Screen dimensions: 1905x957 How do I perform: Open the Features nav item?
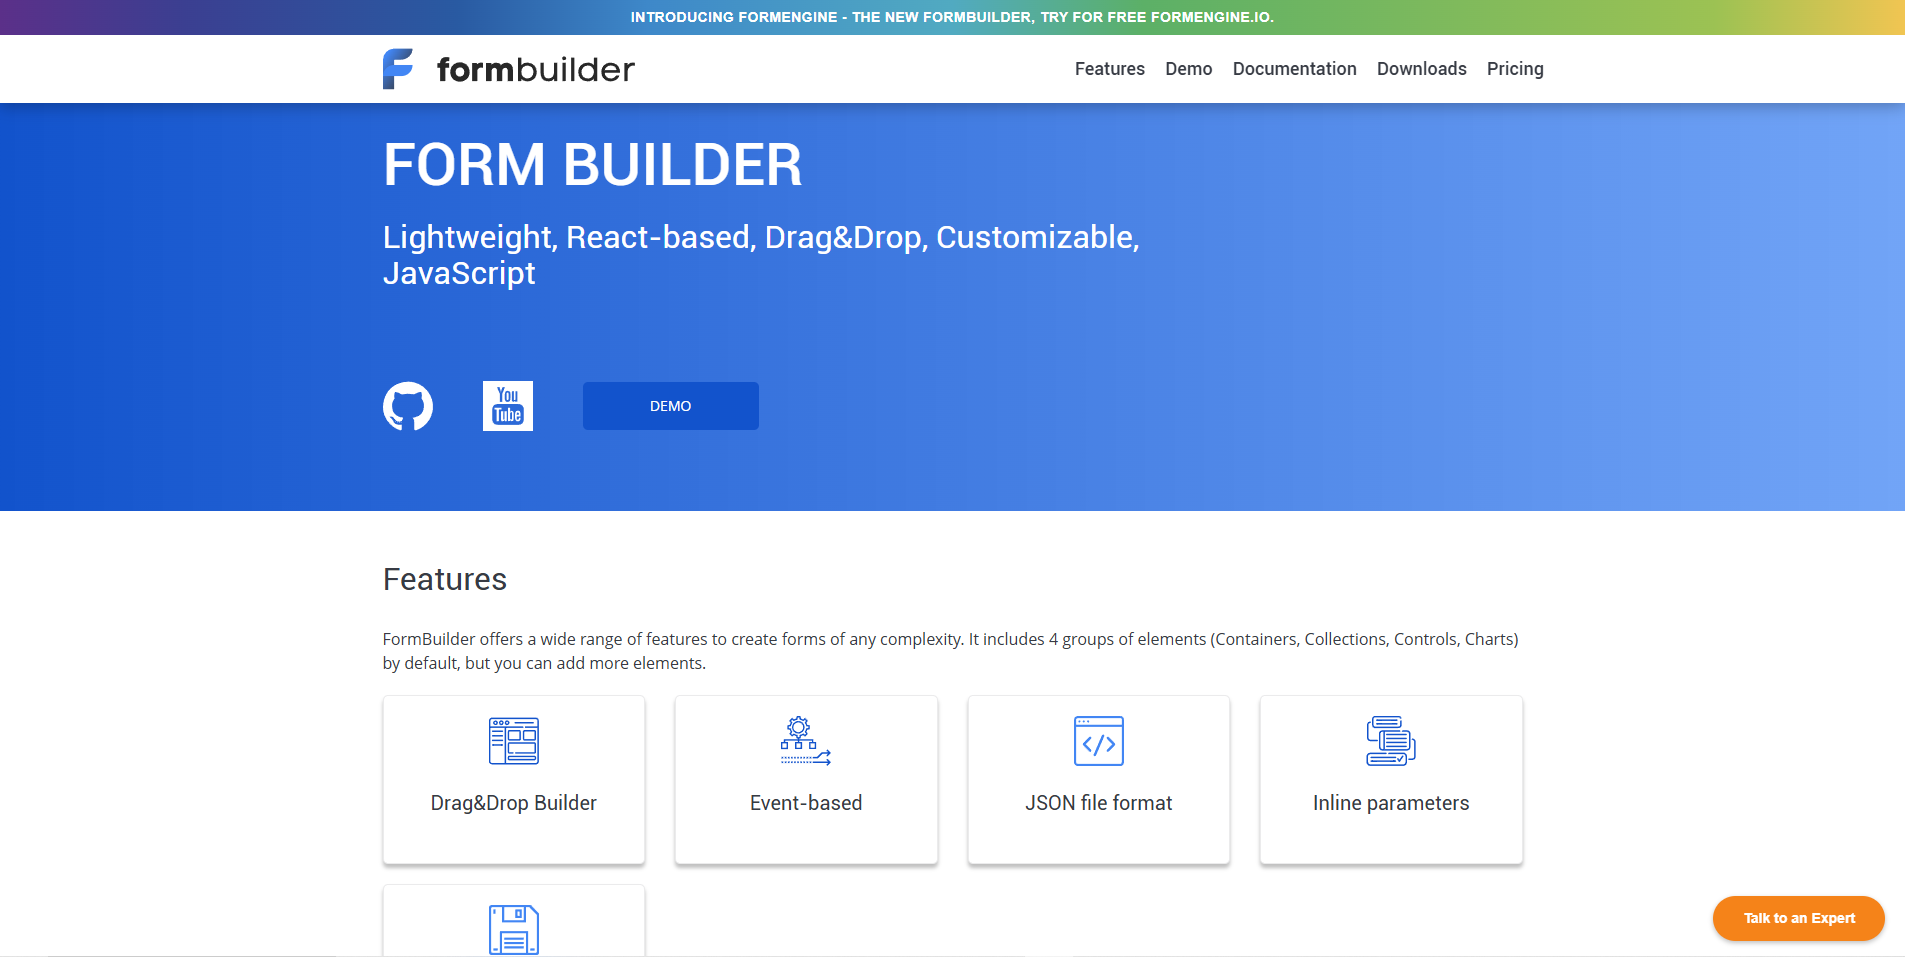1110,69
